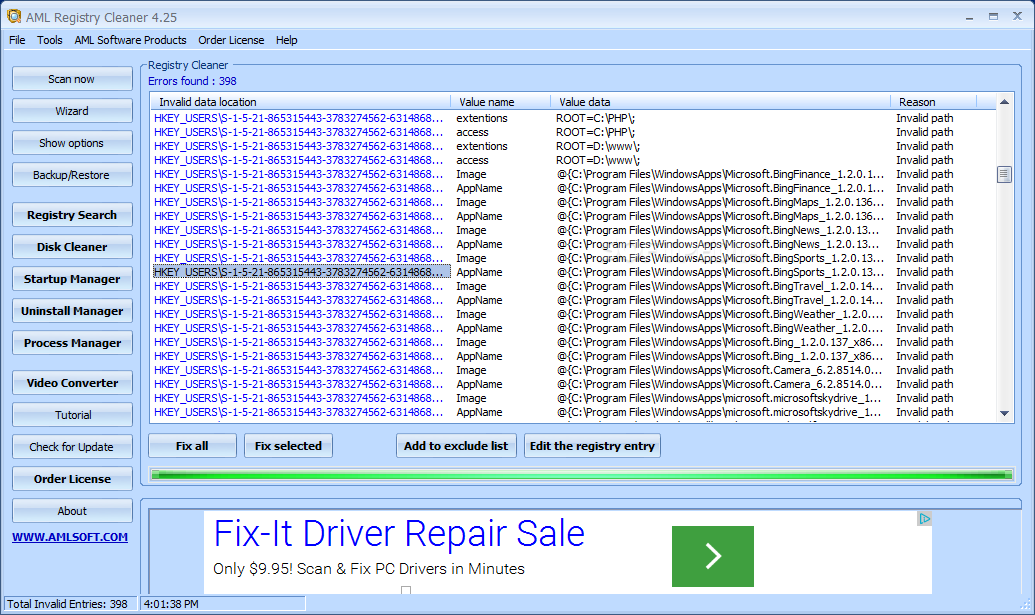Select the highlighted BingSports AppName row

(573, 273)
